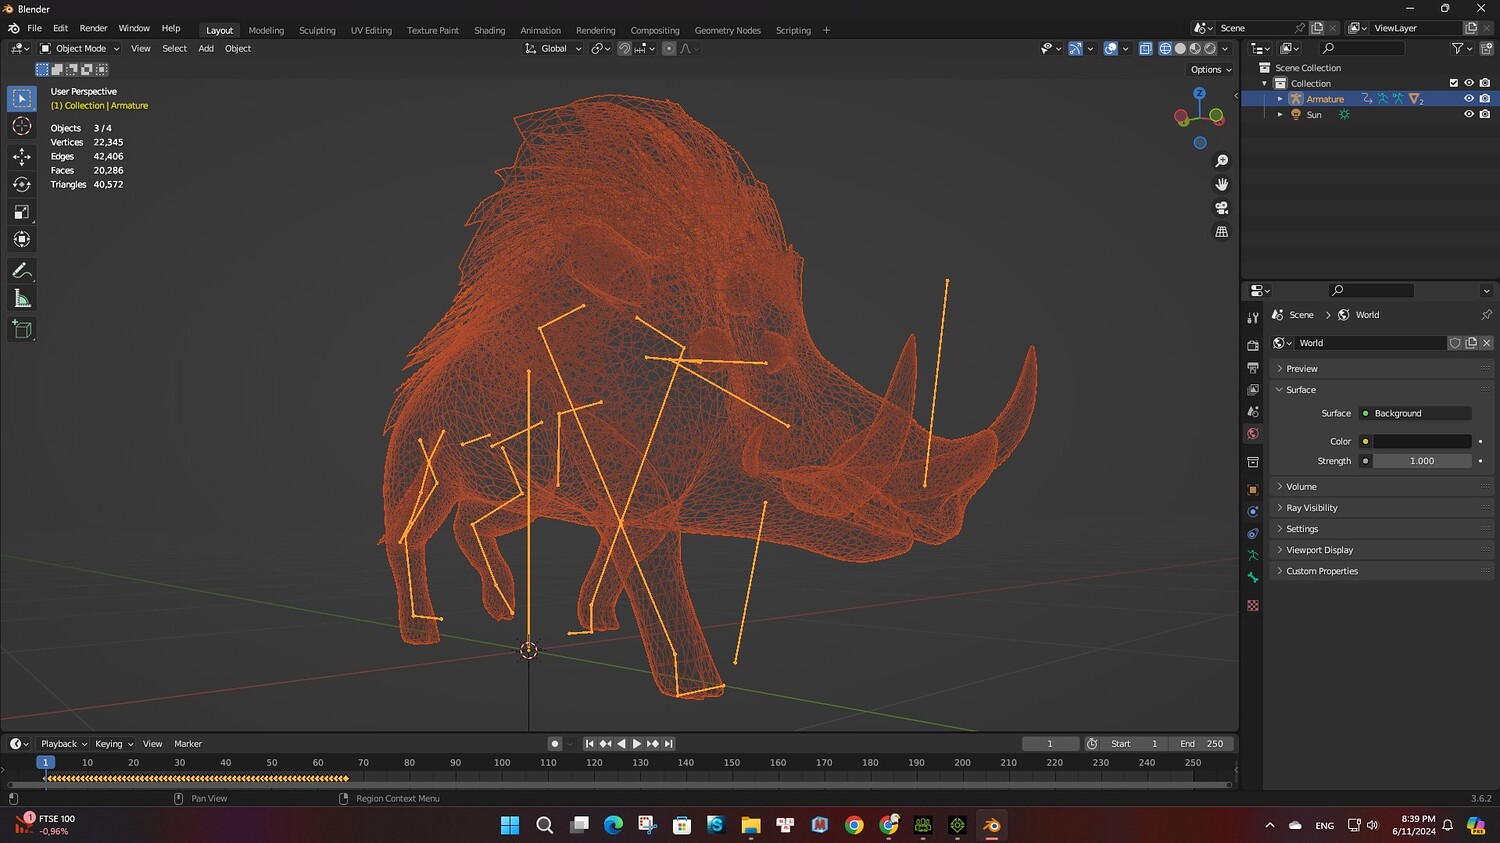This screenshot has width=1500, height=843.
Task: Hide the Armature using its eye icon
Action: pos(1469,99)
